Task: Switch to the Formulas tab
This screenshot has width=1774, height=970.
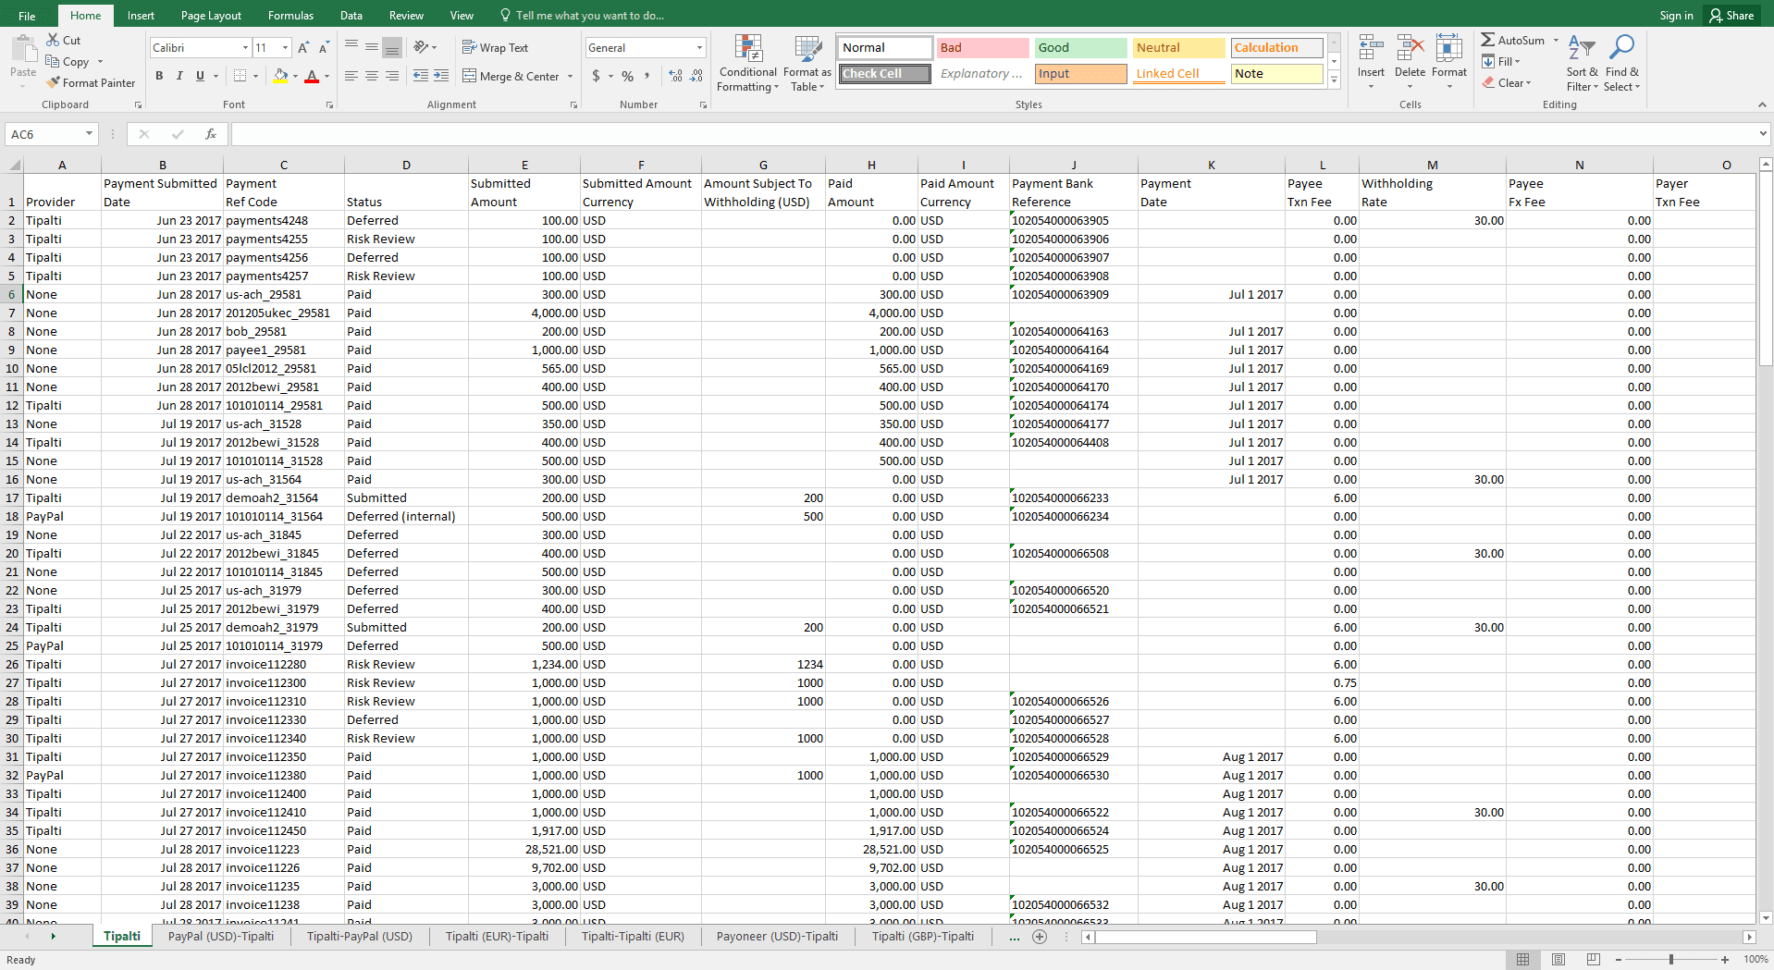Action: [291, 15]
